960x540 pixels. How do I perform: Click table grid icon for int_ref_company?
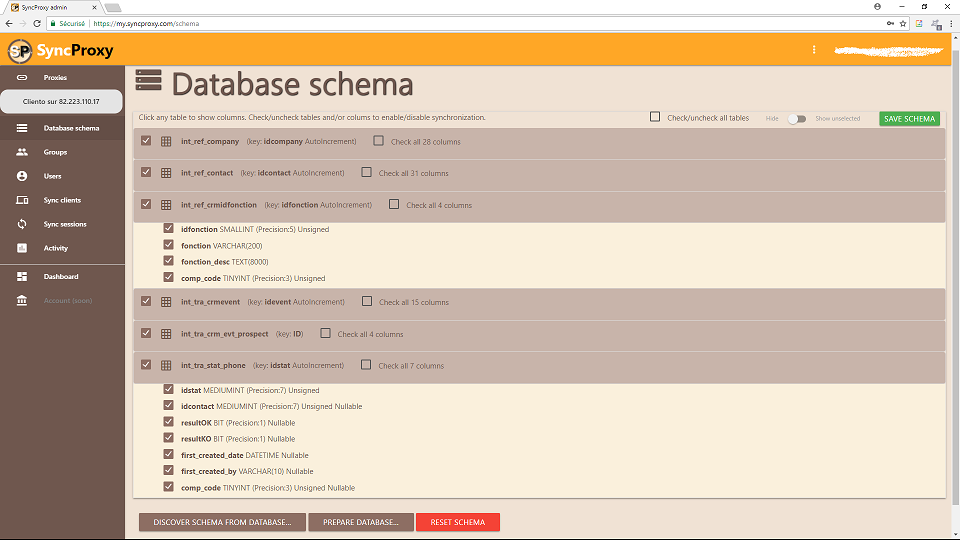166,141
